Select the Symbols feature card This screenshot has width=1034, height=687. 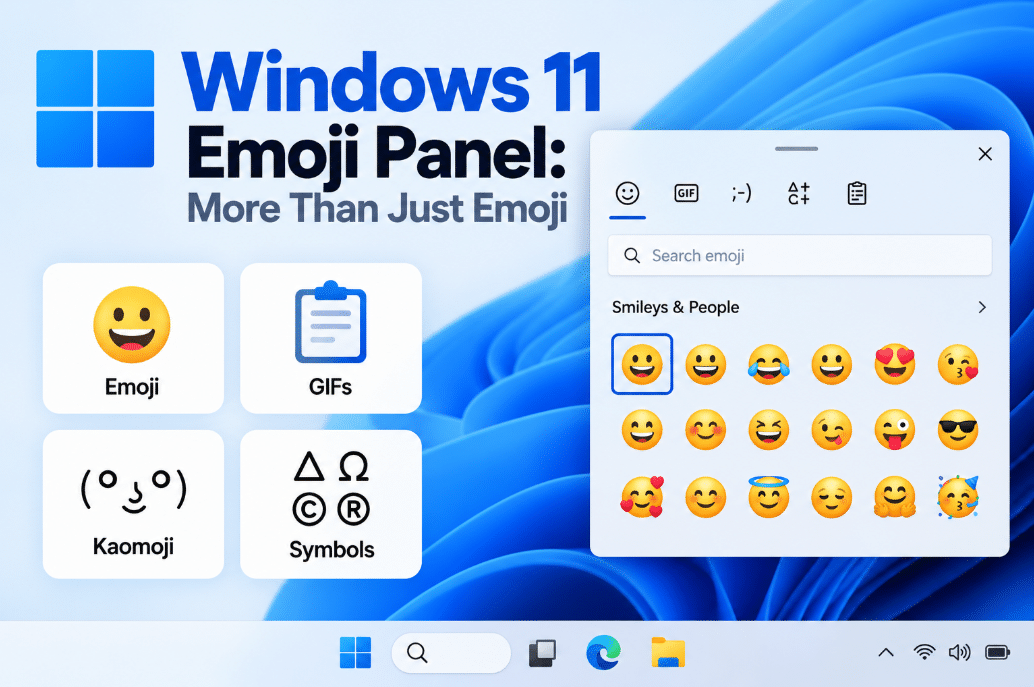click(x=331, y=504)
